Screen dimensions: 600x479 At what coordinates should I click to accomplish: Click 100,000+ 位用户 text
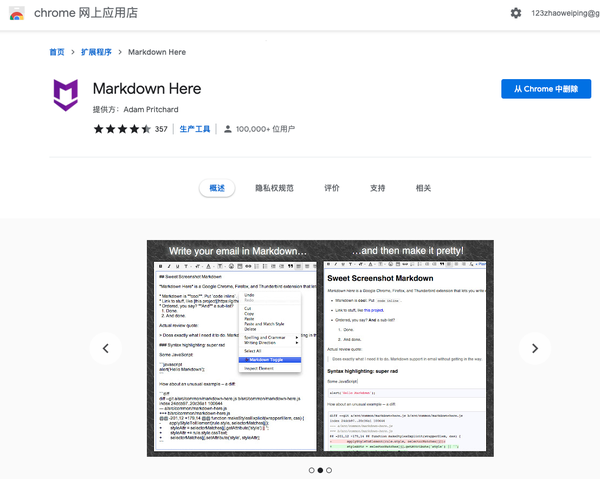(x=265, y=129)
